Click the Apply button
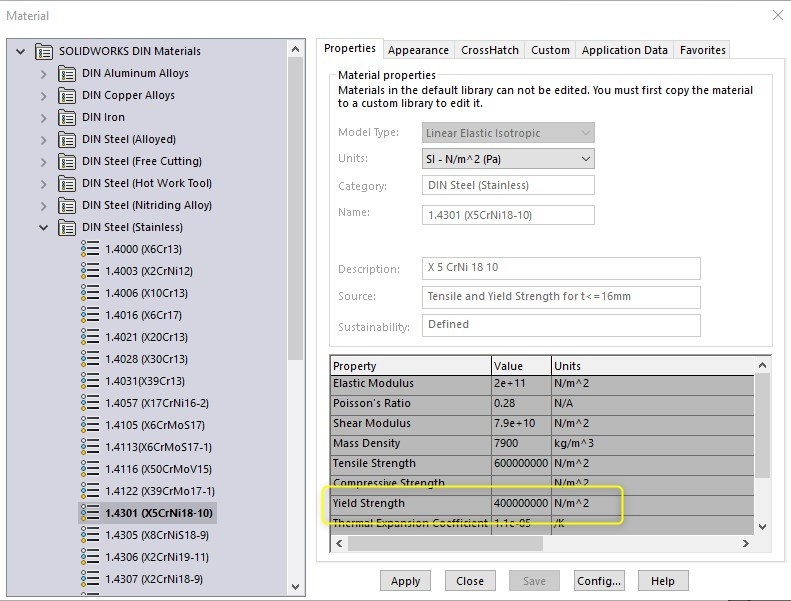The height and width of the screenshot is (601, 791). point(406,581)
